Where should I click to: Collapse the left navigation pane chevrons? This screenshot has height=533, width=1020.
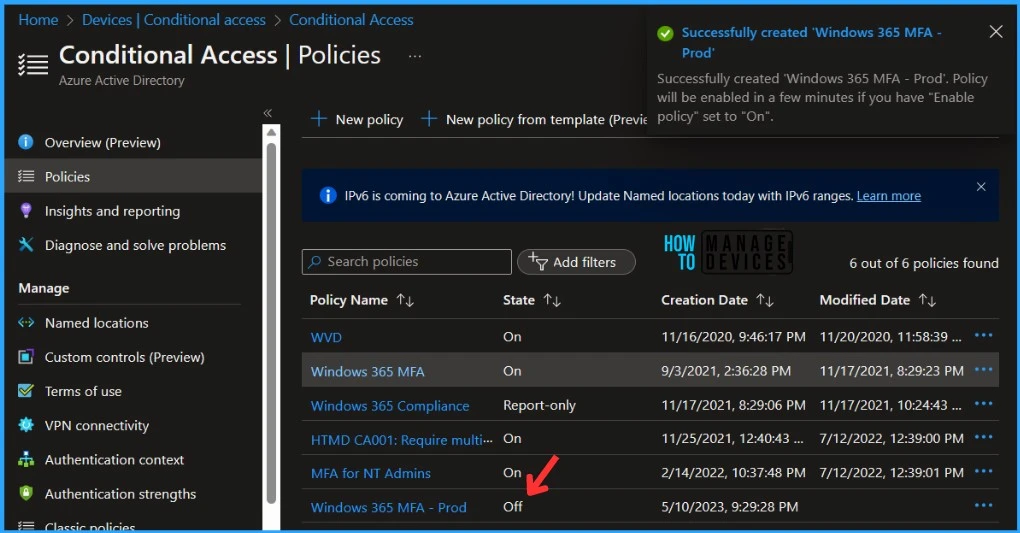[x=267, y=113]
